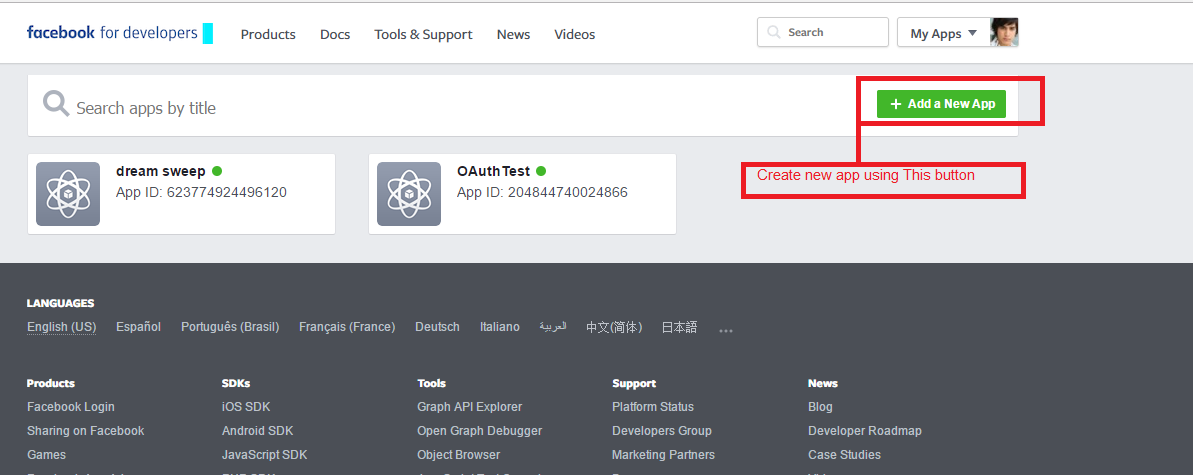The height and width of the screenshot is (475, 1193).
Task: Open Facebook Login footer link
Action: [x=71, y=406]
